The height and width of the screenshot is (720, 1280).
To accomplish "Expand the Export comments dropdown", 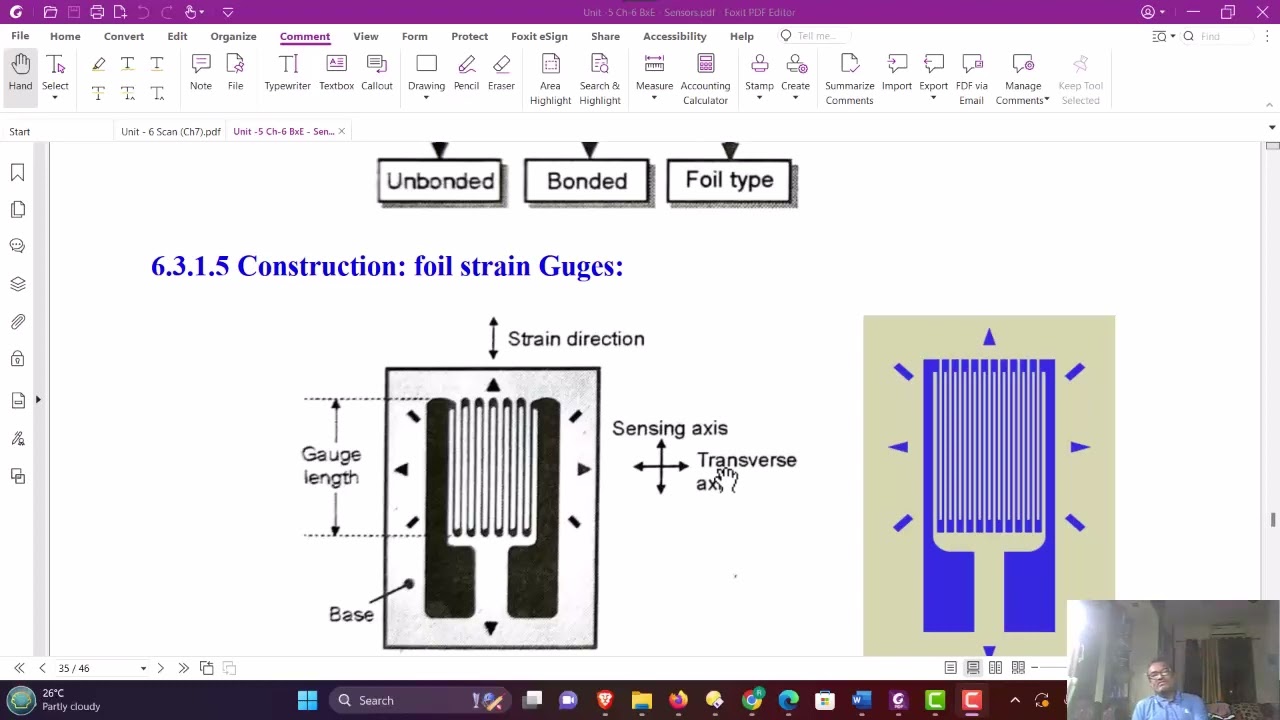I will (x=933, y=98).
